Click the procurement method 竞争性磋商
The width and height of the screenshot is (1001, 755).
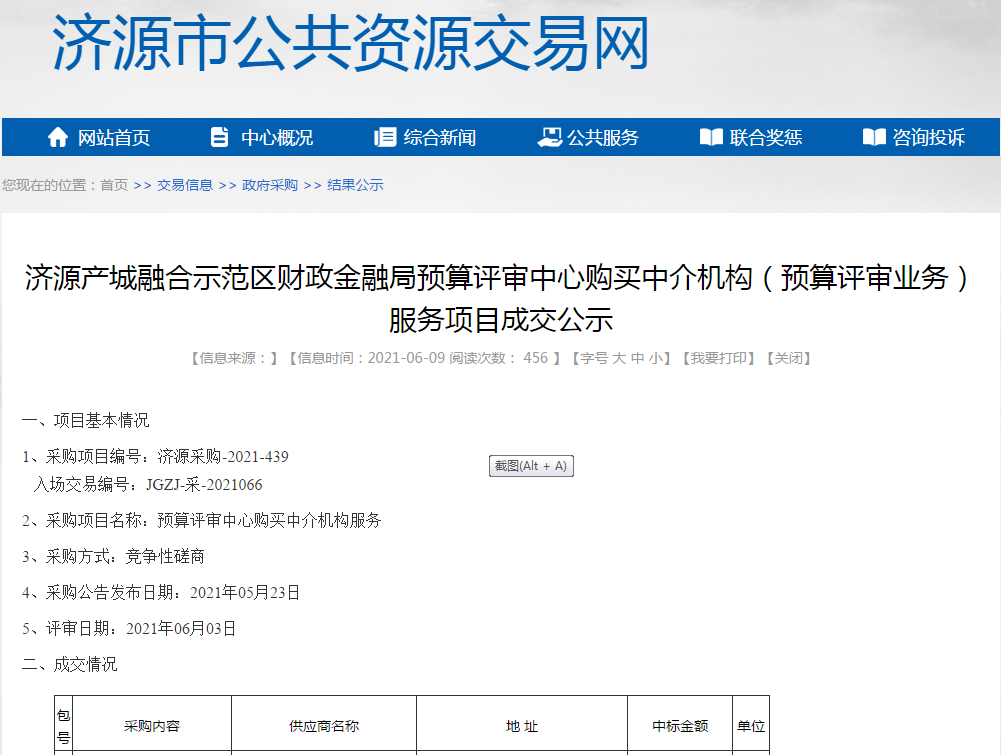click(x=165, y=557)
